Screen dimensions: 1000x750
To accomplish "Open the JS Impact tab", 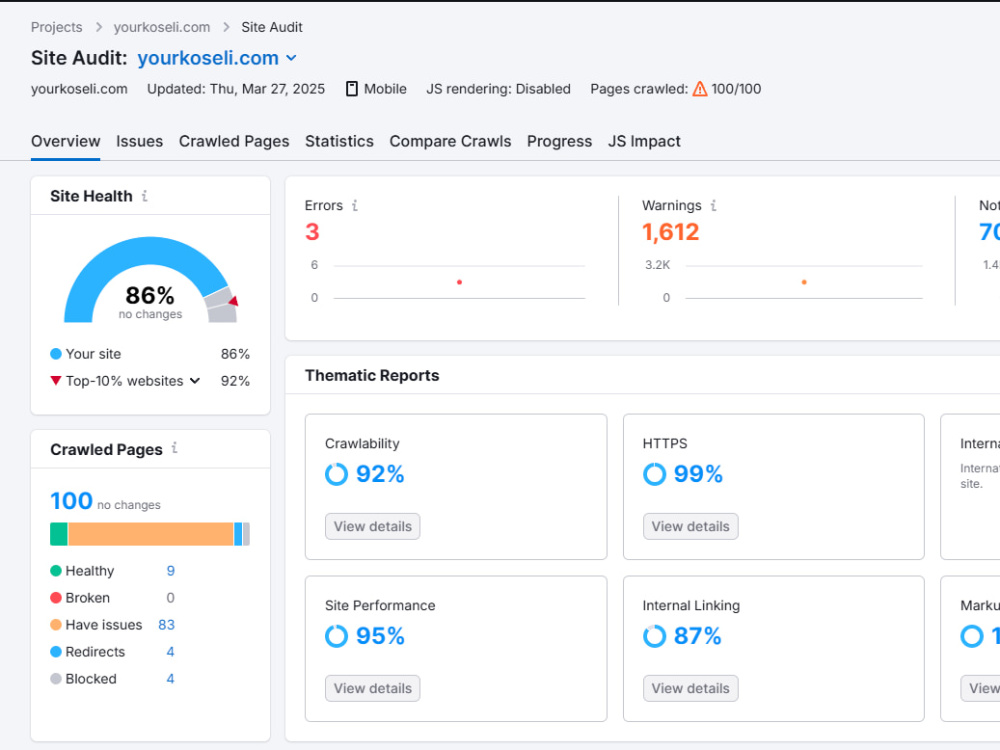I will pos(644,141).
